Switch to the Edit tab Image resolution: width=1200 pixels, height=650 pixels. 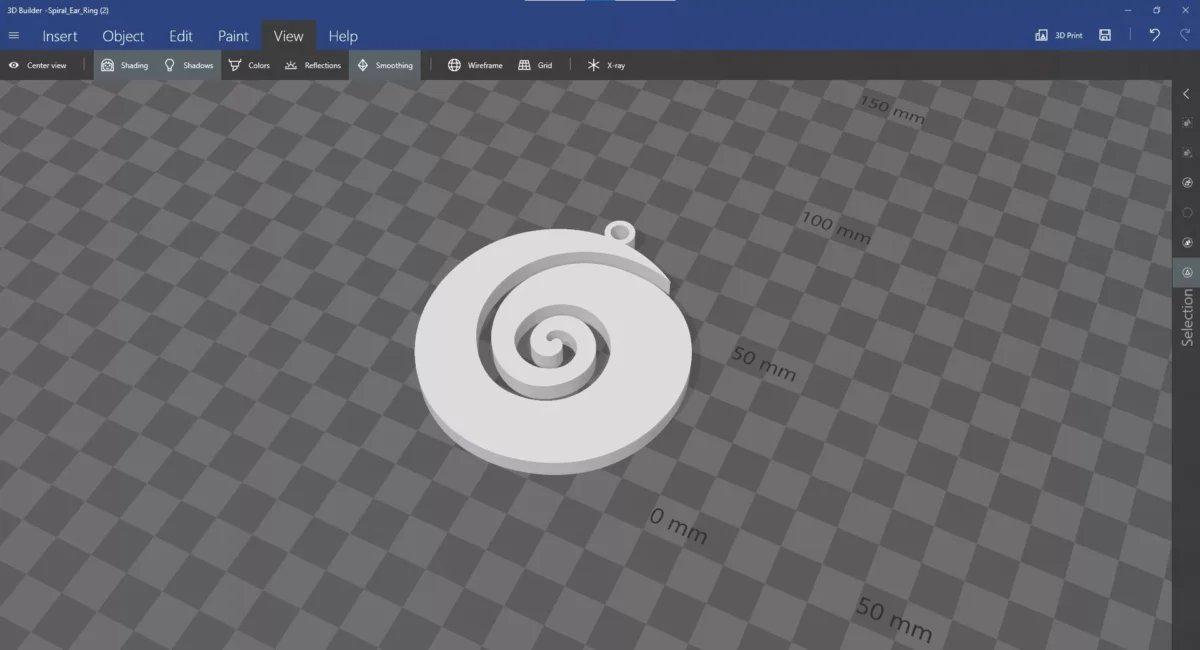(x=181, y=36)
